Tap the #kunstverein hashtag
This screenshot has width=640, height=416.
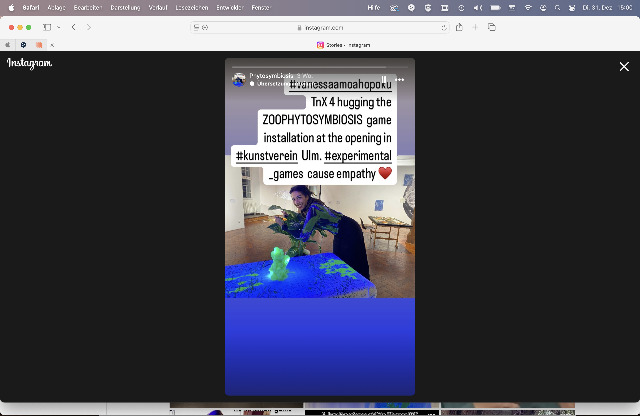tap(273, 157)
